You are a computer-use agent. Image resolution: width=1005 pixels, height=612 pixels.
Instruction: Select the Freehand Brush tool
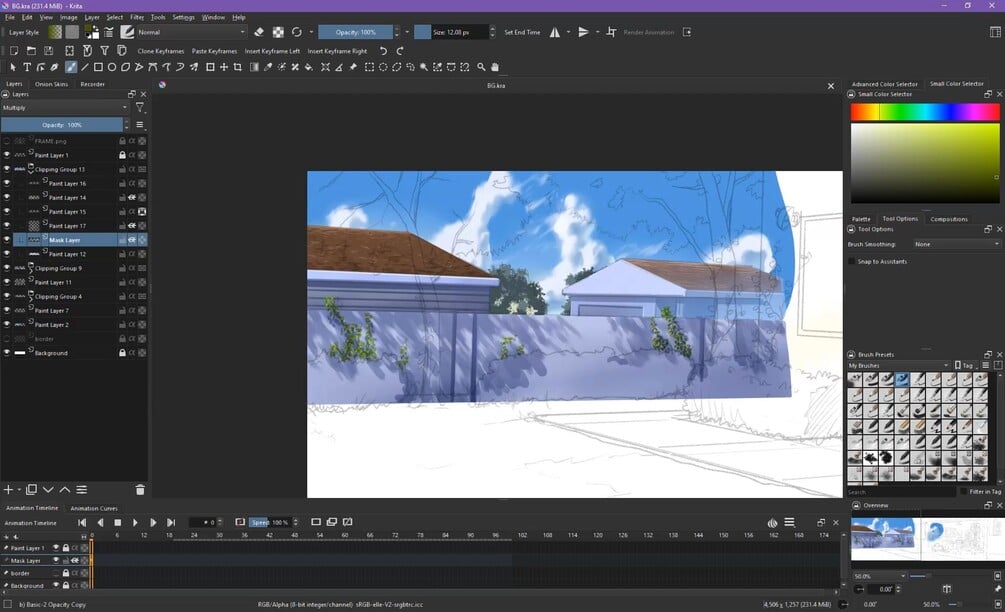point(71,67)
